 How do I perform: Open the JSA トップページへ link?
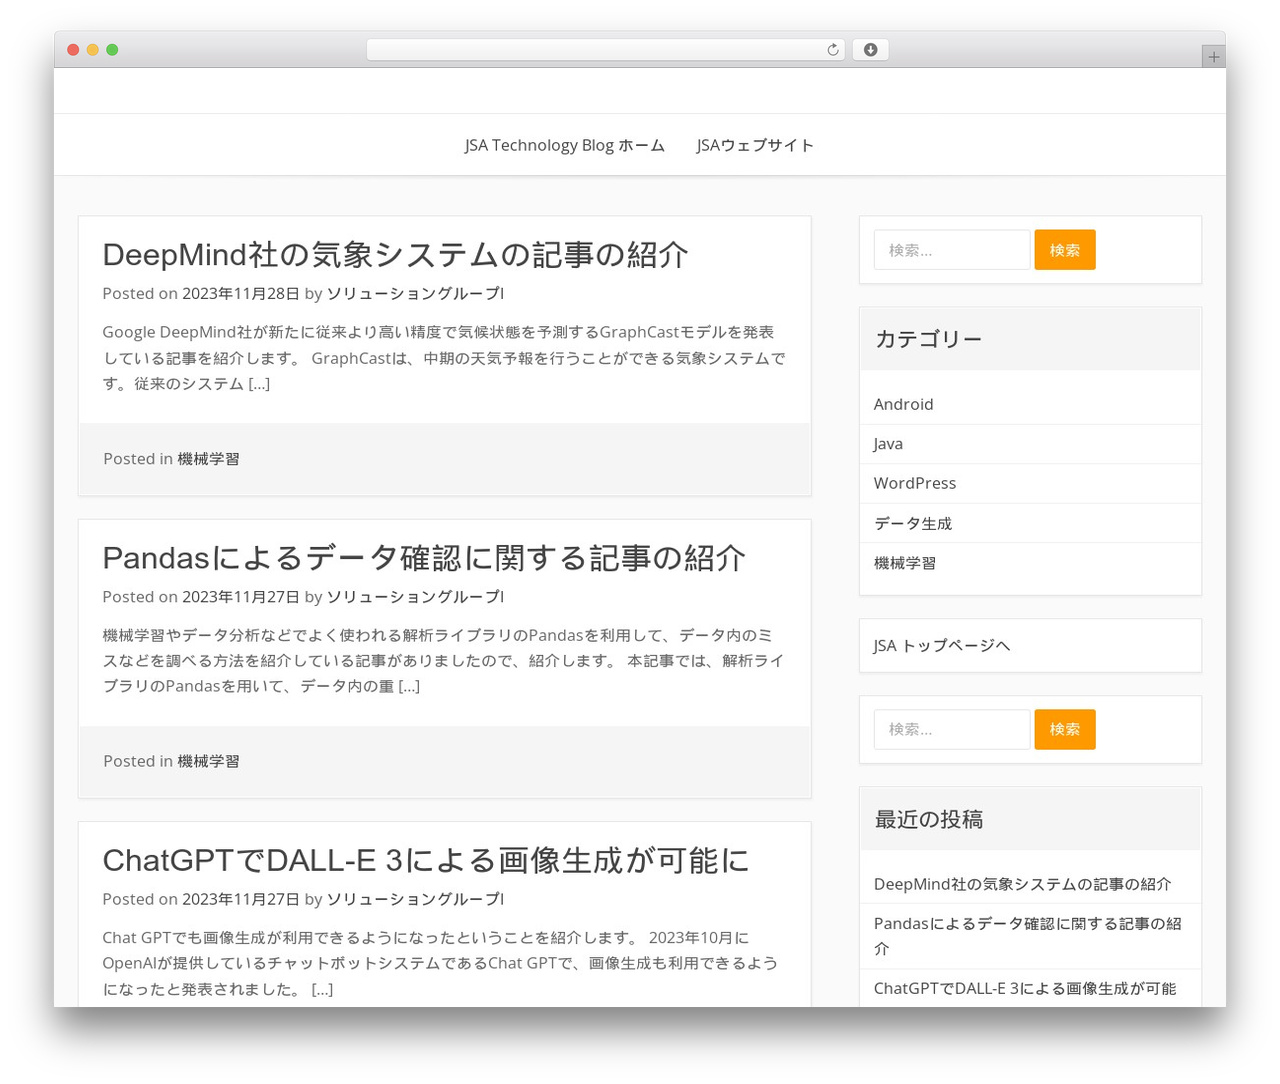coord(941,646)
